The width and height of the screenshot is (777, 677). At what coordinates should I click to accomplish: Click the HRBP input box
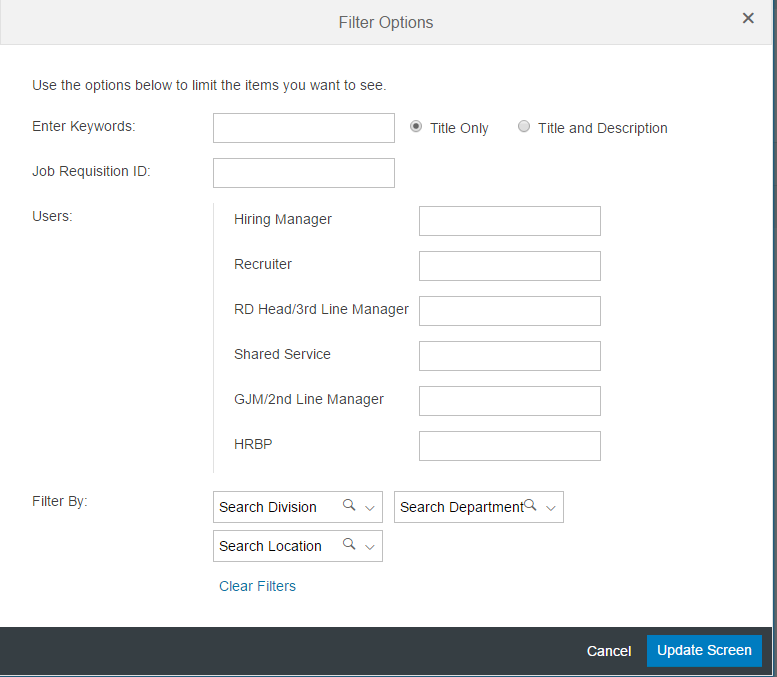510,446
